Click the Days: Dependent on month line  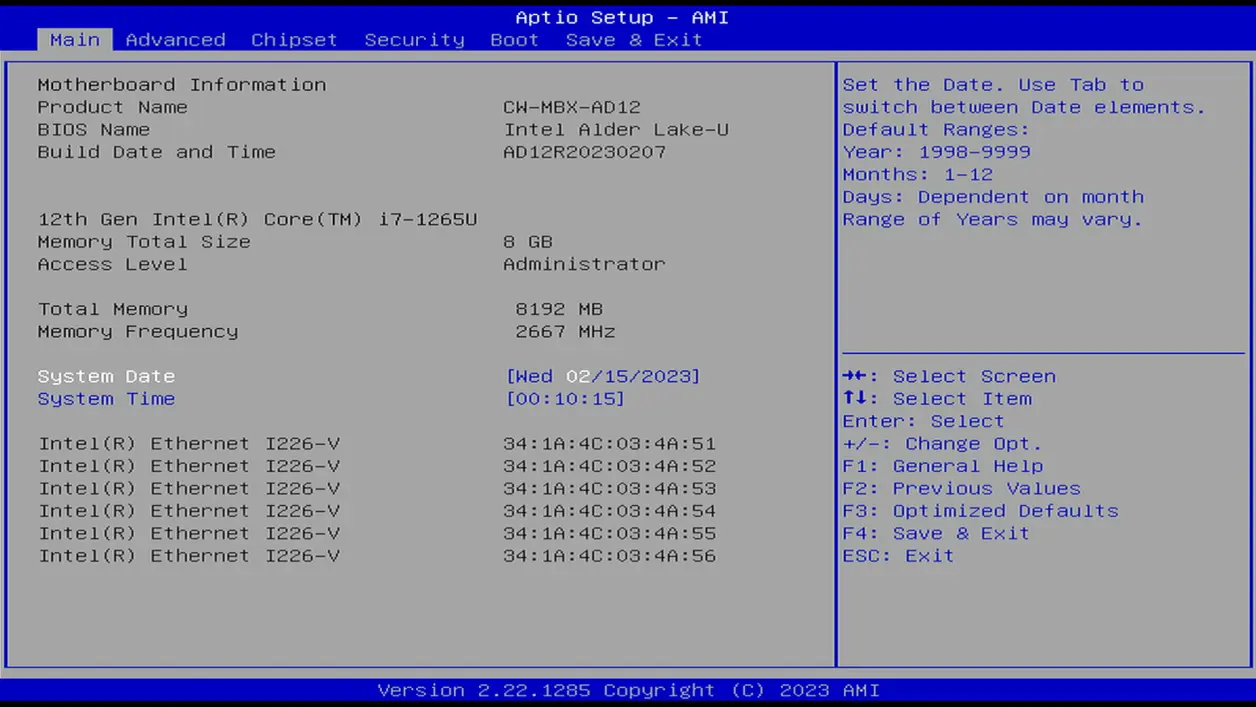[x=993, y=197]
